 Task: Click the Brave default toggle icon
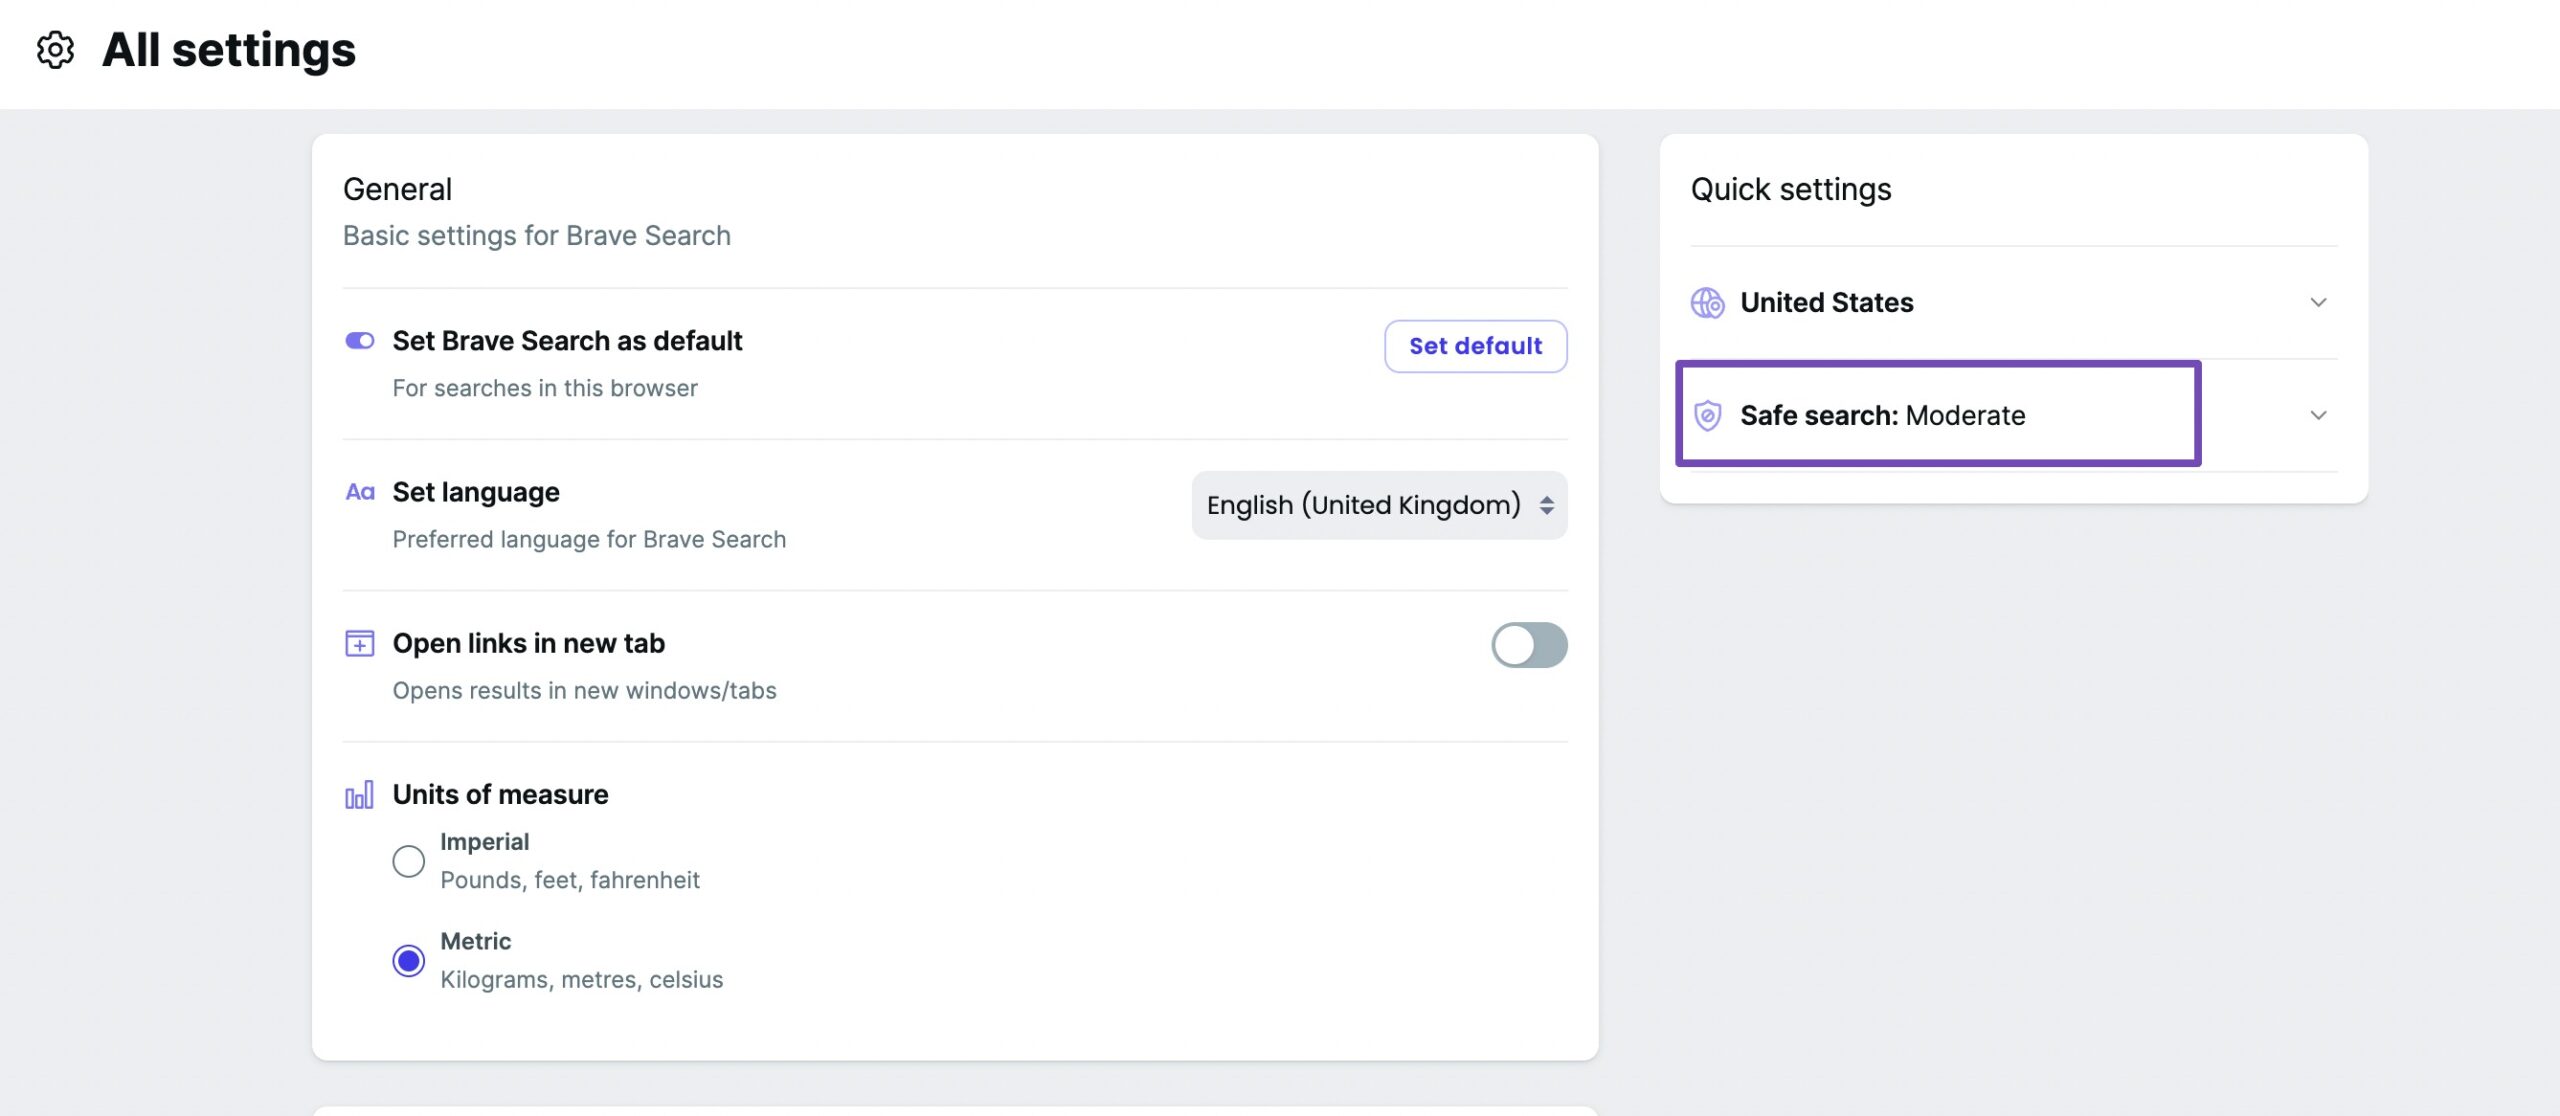tap(360, 341)
